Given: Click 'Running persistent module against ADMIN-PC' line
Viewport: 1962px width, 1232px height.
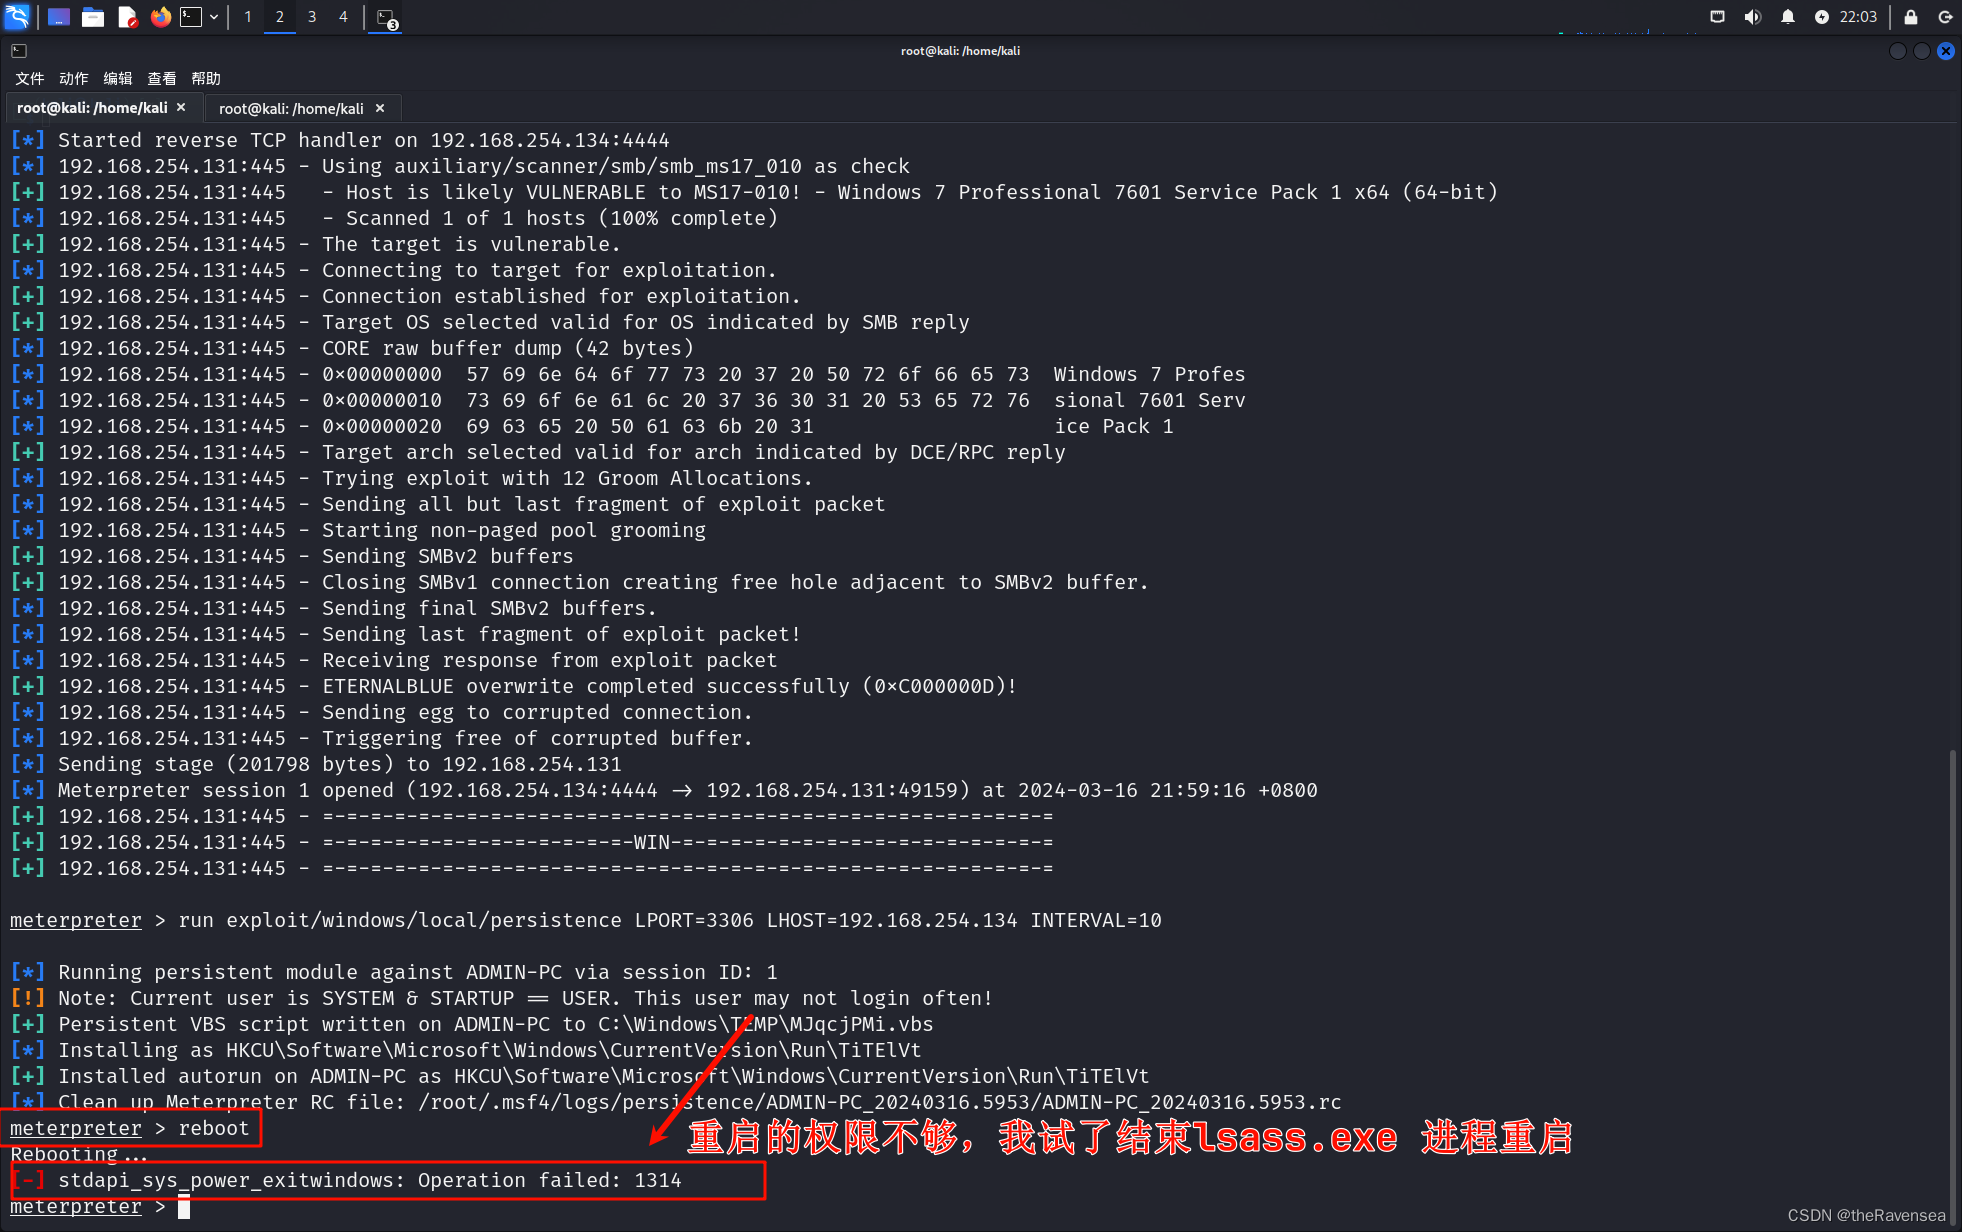Looking at the screenshot, I should tap(394, 972).
